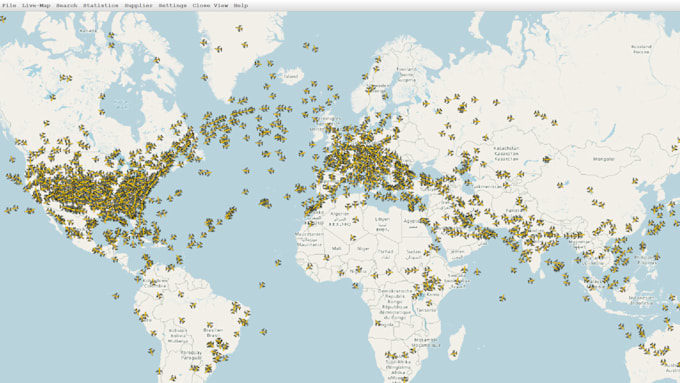Open the Live-Map menu
Image resolution: width=680 pixels, height=383 pixels.
[x=36, y=6]
